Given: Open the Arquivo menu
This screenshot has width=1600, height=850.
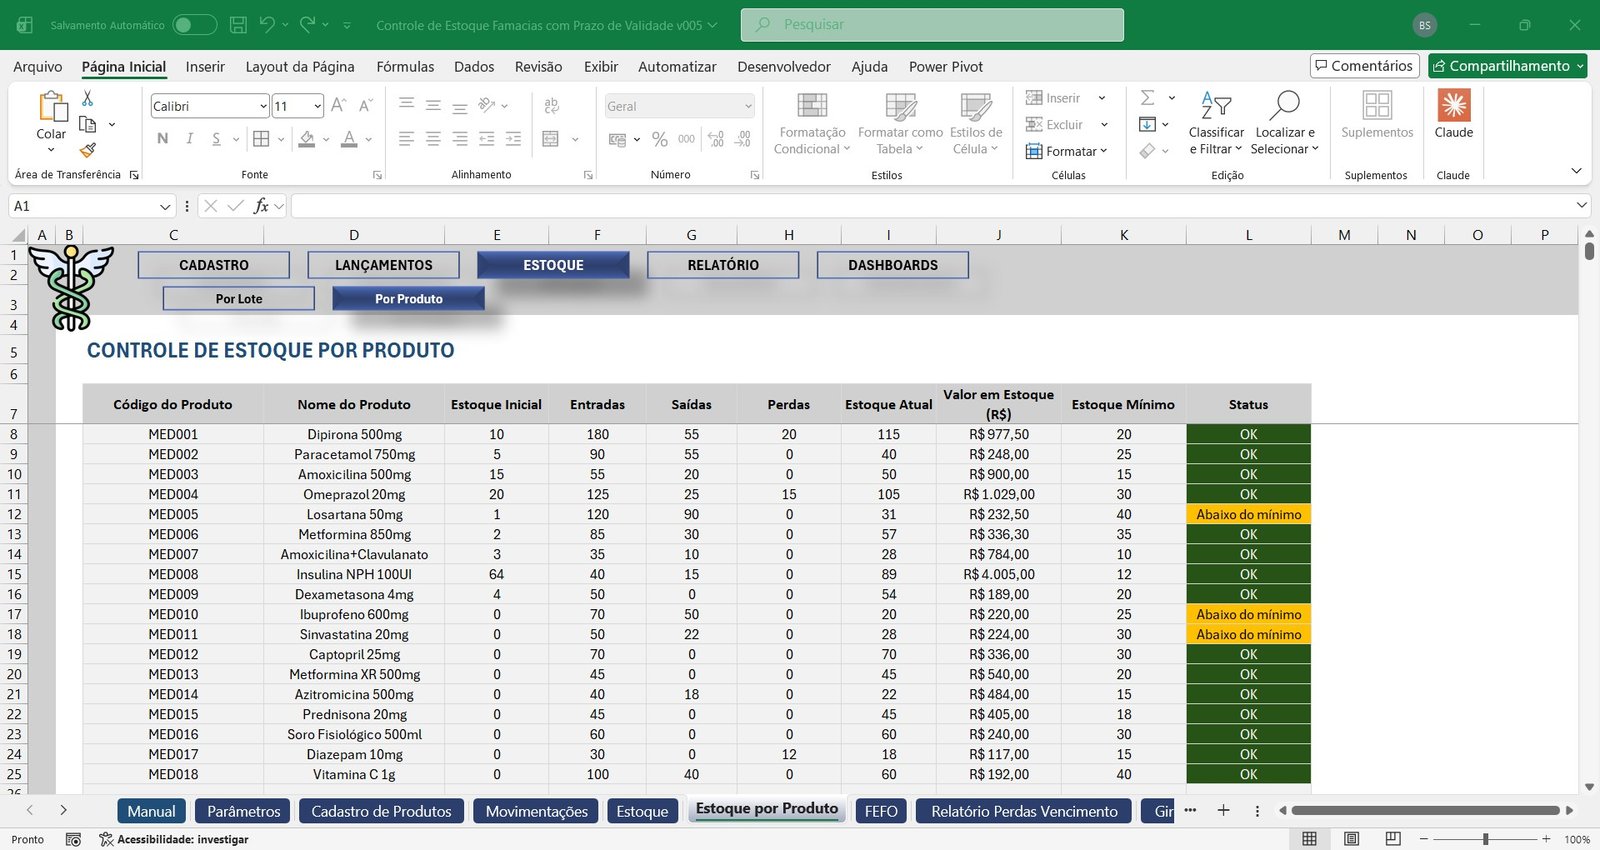Looking at the screenshot, I should [x=38, y=67].
